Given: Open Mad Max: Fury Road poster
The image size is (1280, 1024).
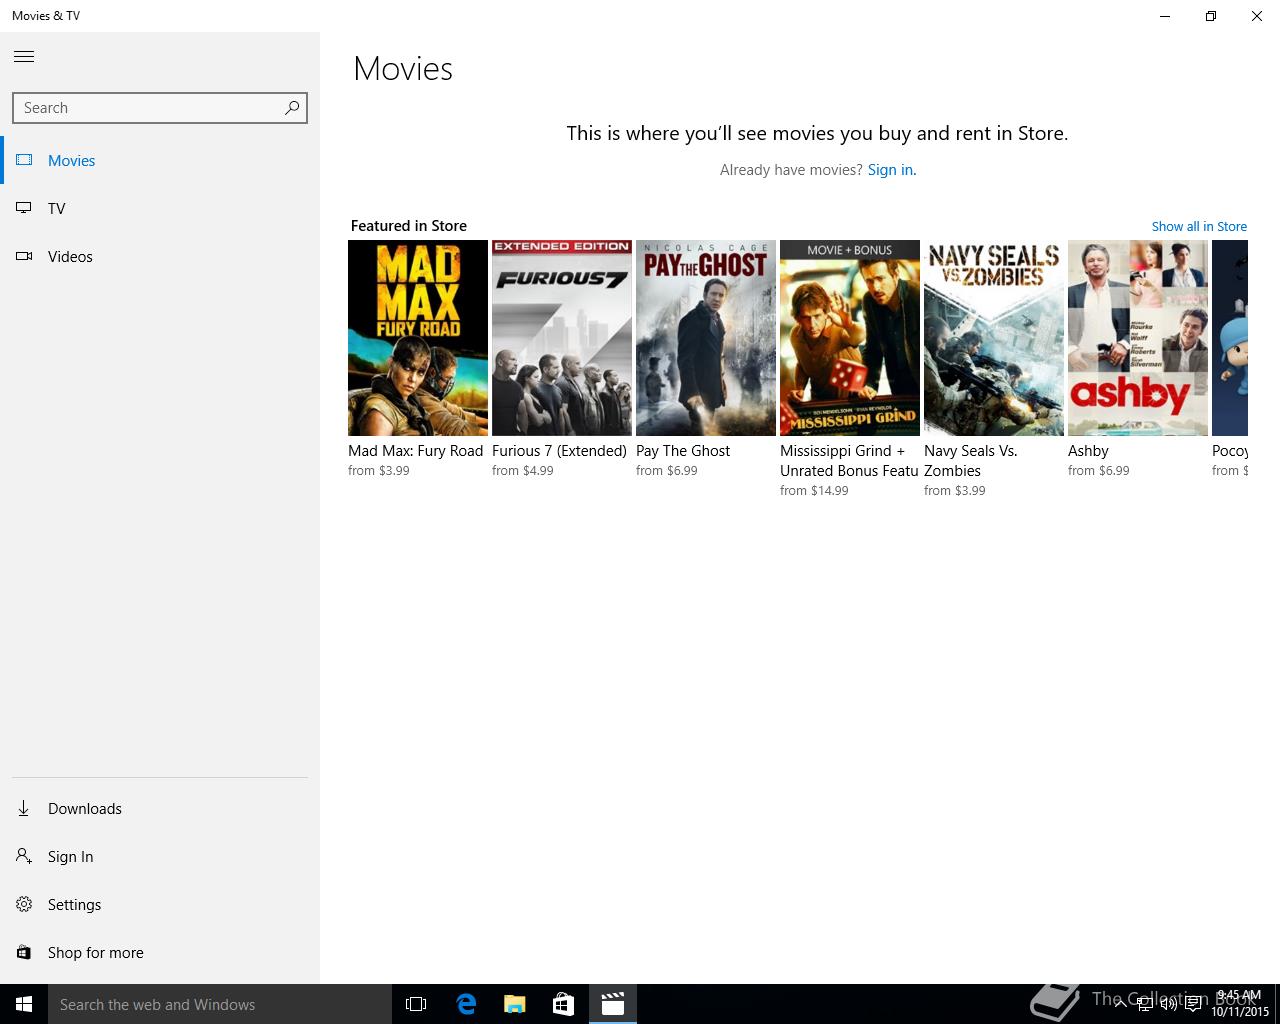Looking at the screenshot, I should [418, 338].
